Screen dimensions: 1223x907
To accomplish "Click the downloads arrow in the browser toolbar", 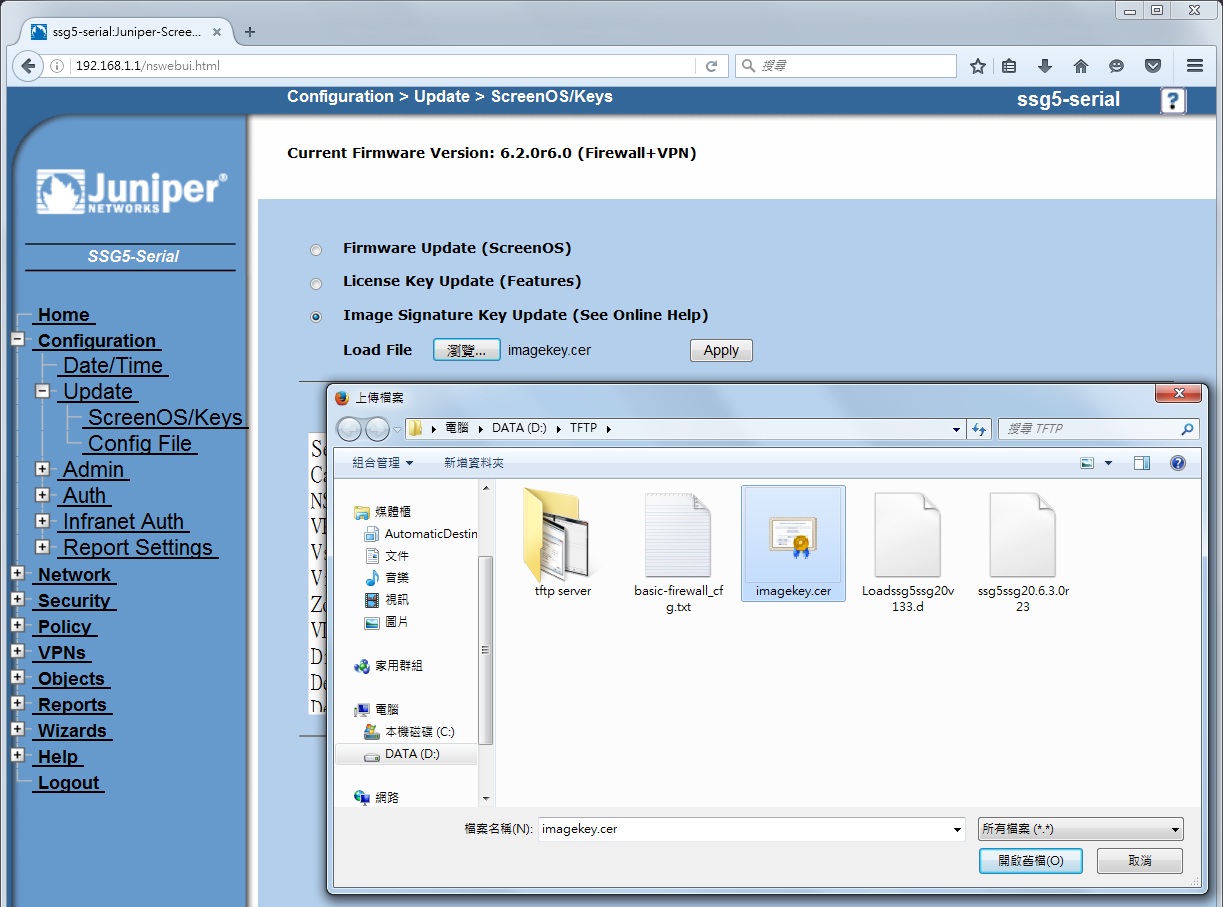I will point(1044,65).
